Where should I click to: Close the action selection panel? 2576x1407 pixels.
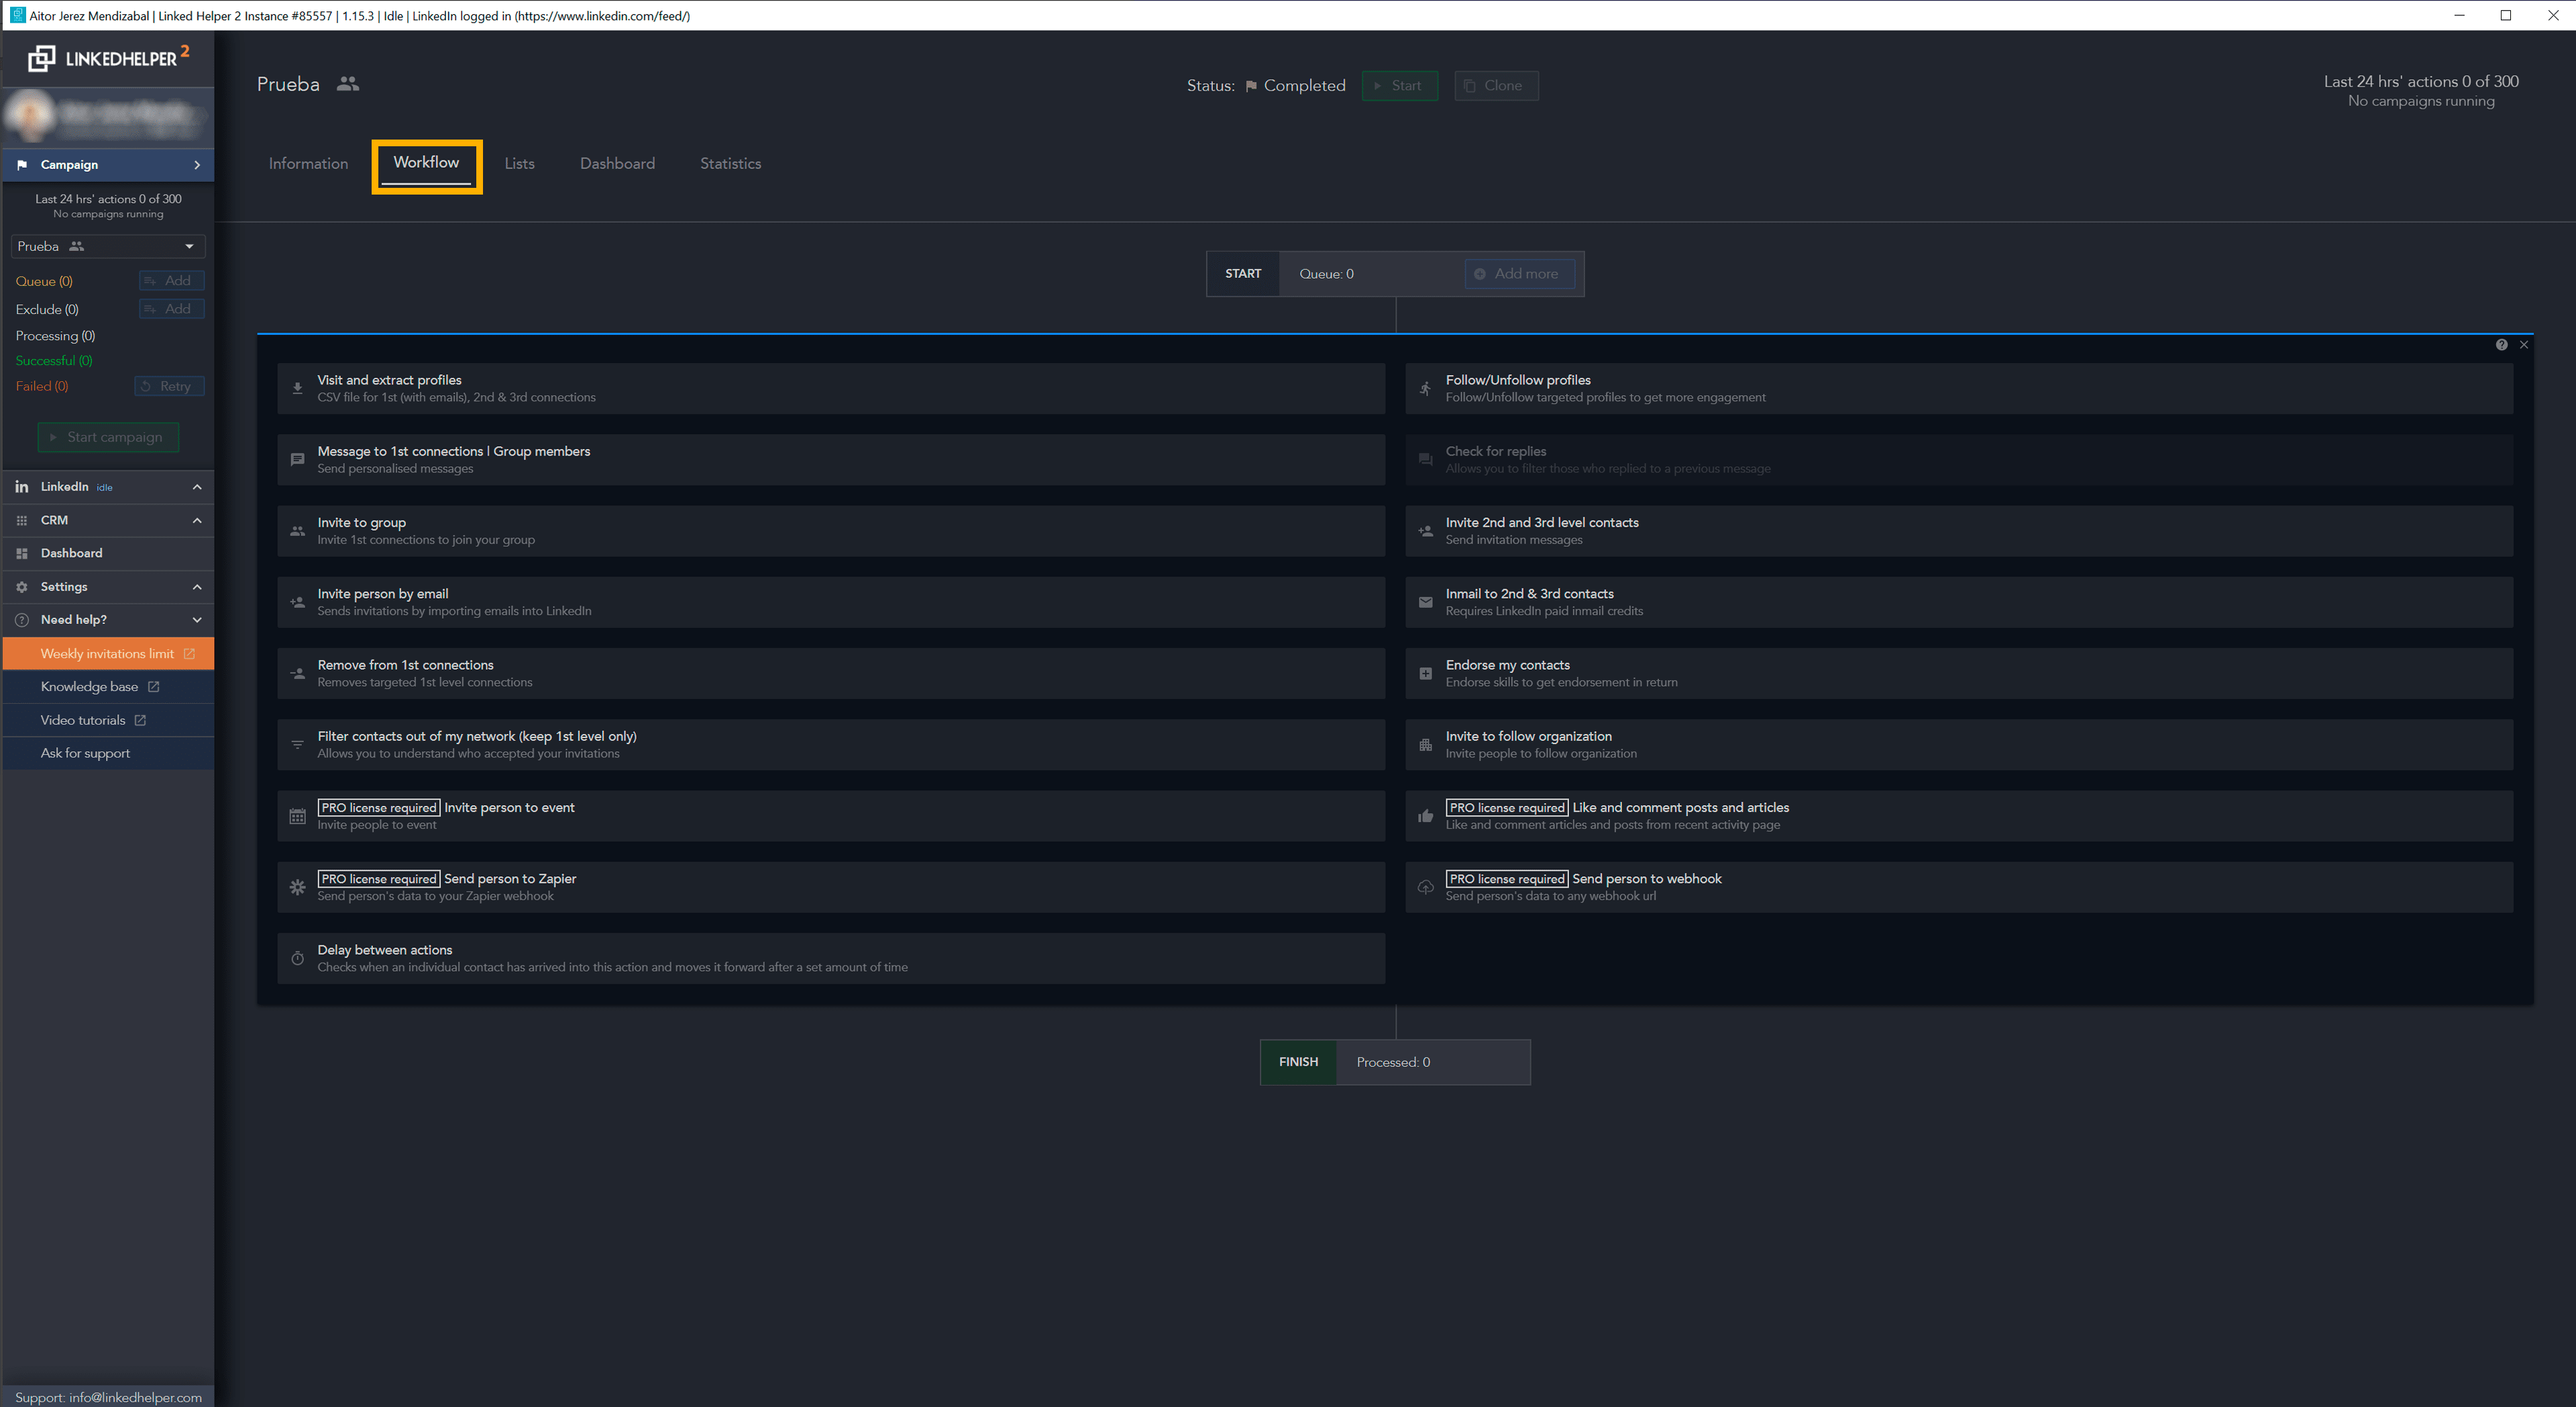tap(2524, 344)
